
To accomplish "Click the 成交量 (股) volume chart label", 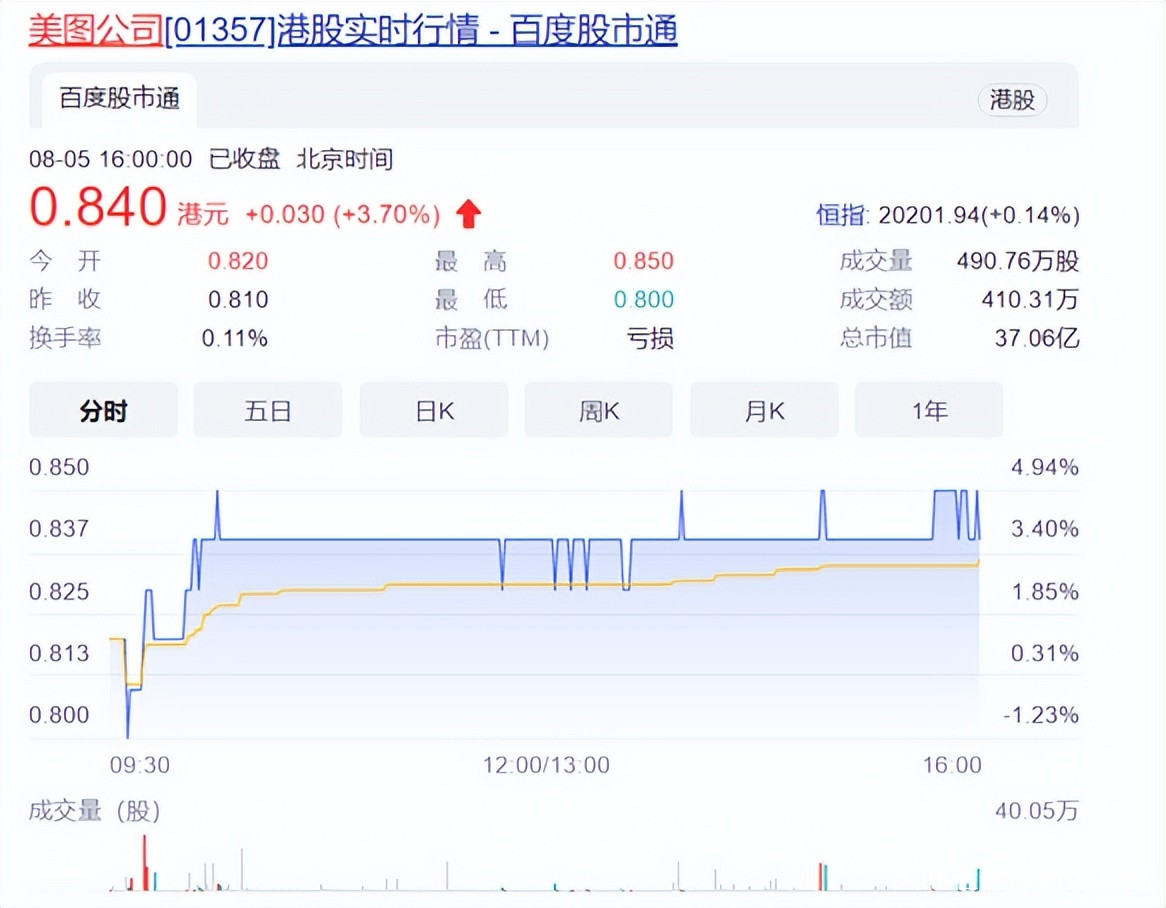I will click(94, 811).
